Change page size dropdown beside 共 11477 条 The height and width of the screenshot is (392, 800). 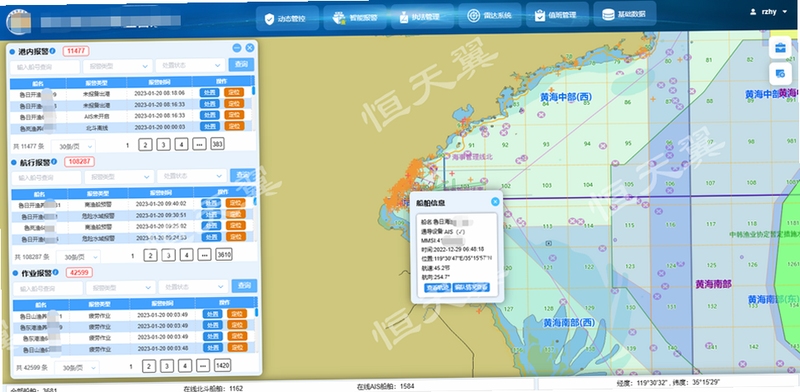click(73, 146)
